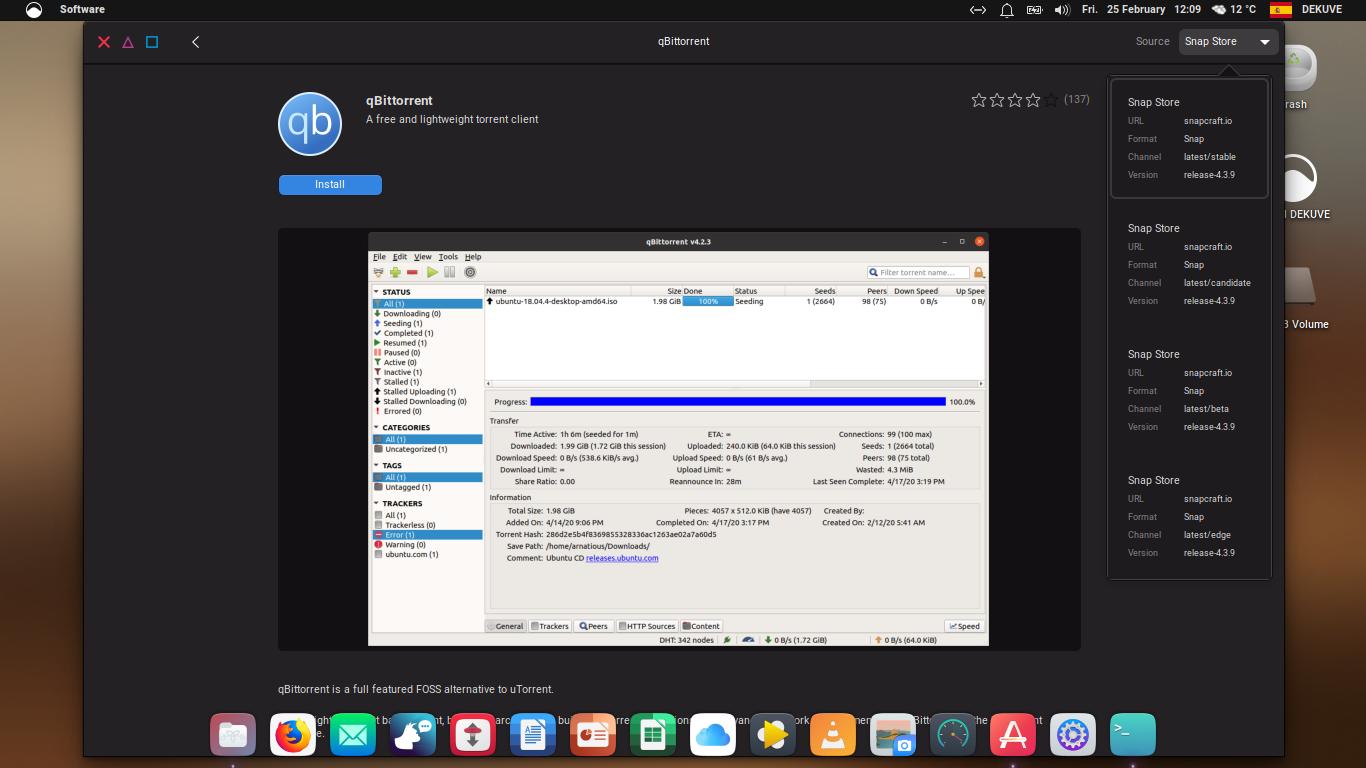Select the latest/beta channel source
The height and width of the screenshot is (768, 1366).
coord(1189,390)
